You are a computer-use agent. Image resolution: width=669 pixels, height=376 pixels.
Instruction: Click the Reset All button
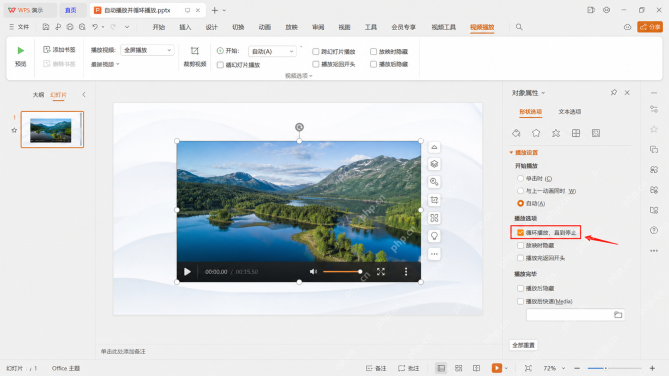(524, 345)
